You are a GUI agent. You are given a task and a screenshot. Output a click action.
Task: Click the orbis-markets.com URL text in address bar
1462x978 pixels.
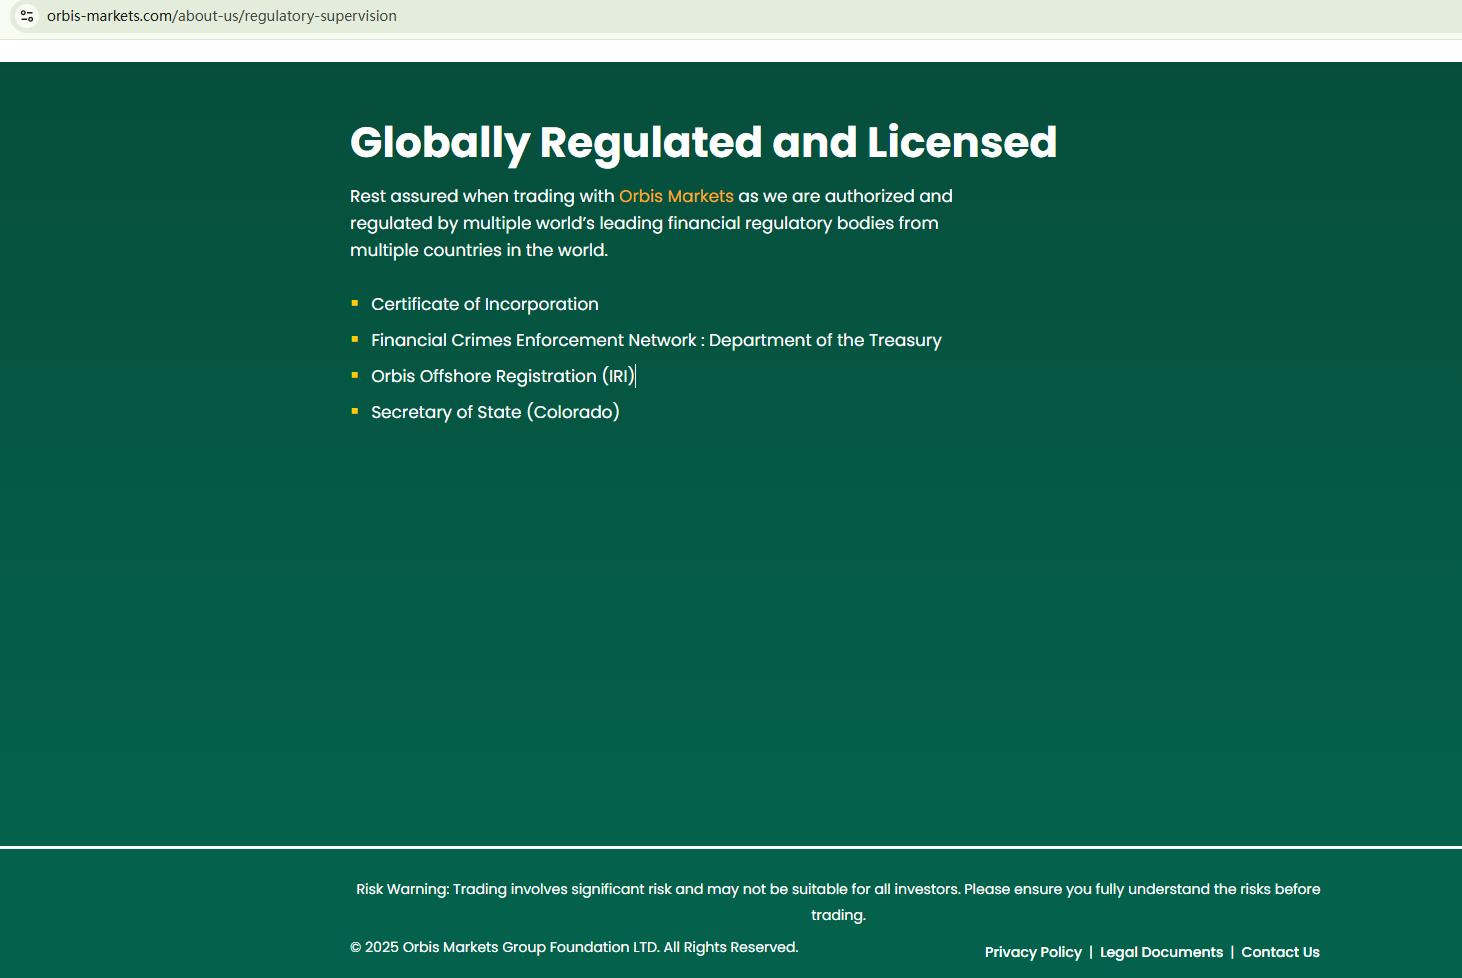[221, 16]
